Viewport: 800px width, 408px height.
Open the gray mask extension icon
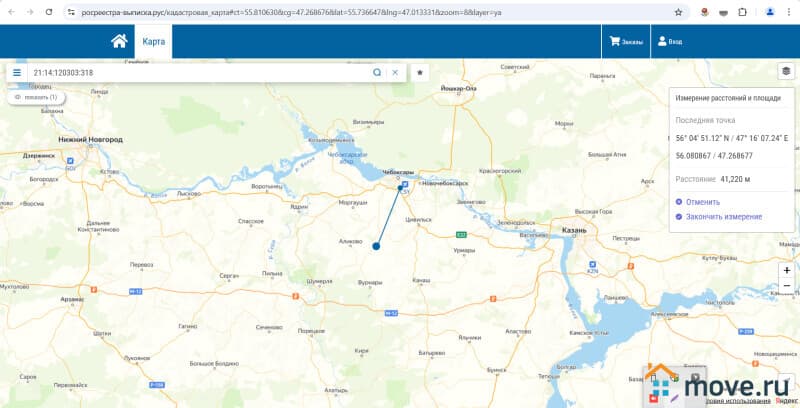(x=723, y=12)
